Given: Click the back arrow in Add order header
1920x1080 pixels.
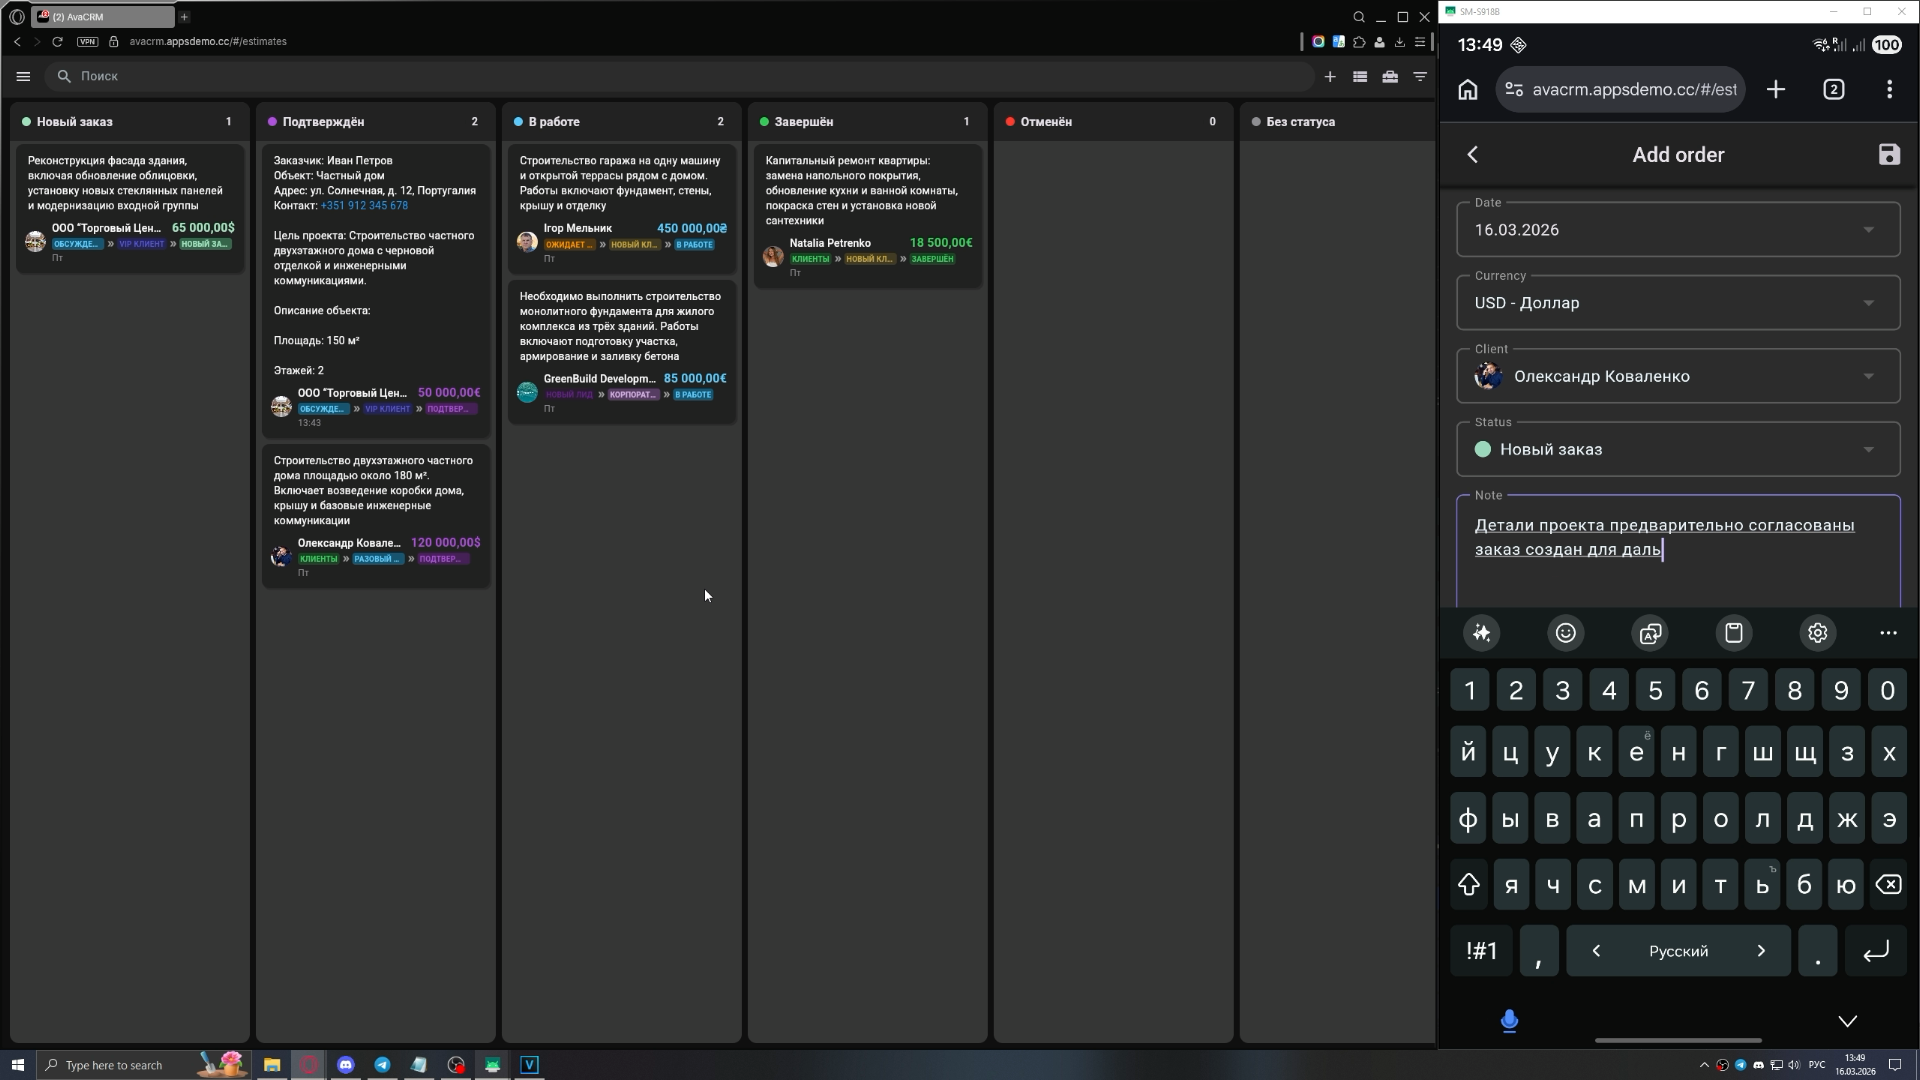Looking at the screenshot, I should coord(1472,155).
